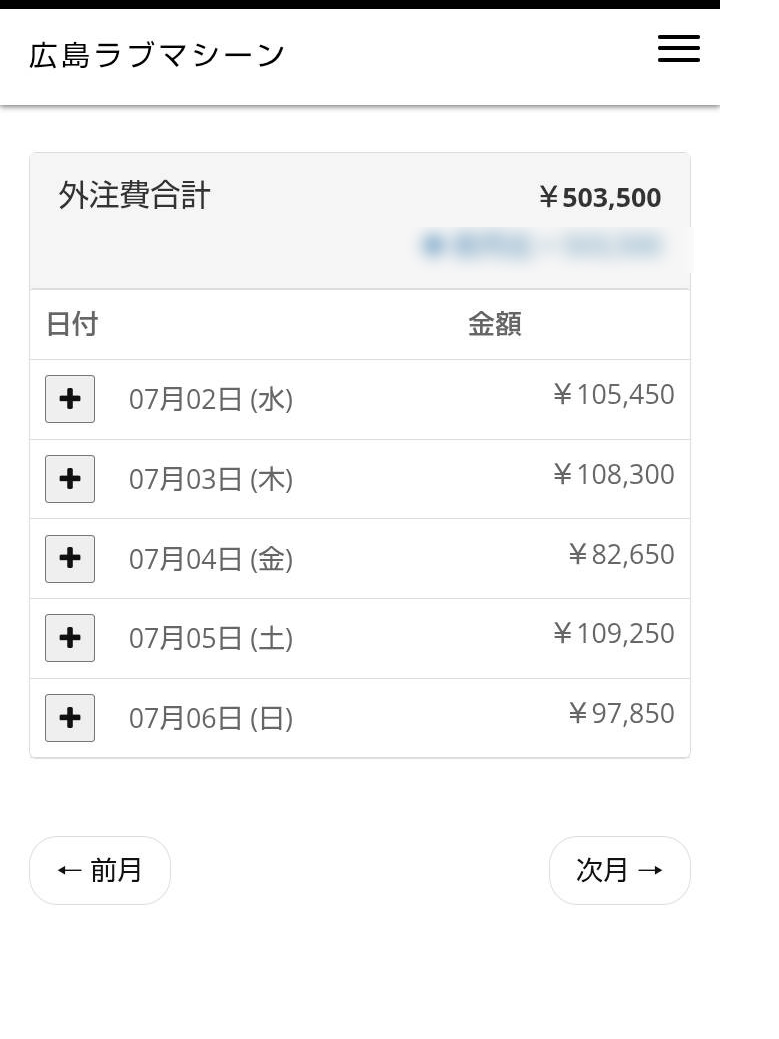Click the 外注費合計 heading
The height and width of the screenshot is (1039, 779).
coord(134,195)
